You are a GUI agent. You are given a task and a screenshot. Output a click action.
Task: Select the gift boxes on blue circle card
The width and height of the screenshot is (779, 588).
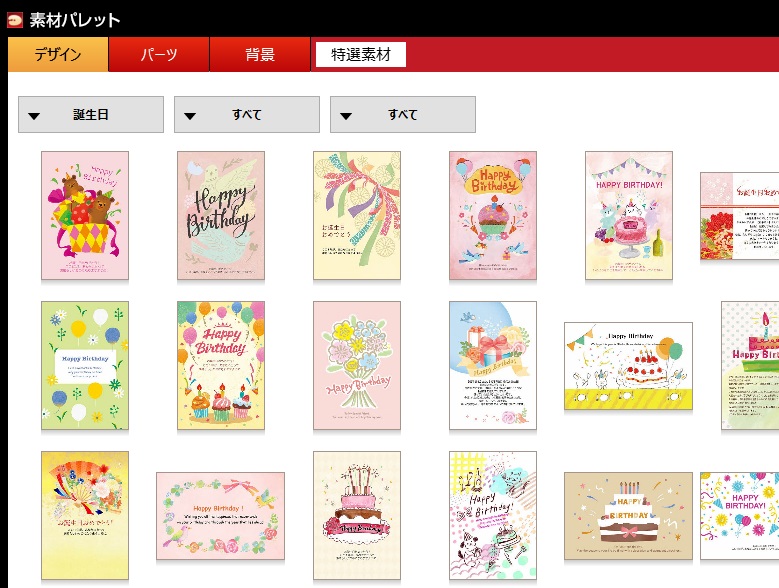click(x=493, y=366)
